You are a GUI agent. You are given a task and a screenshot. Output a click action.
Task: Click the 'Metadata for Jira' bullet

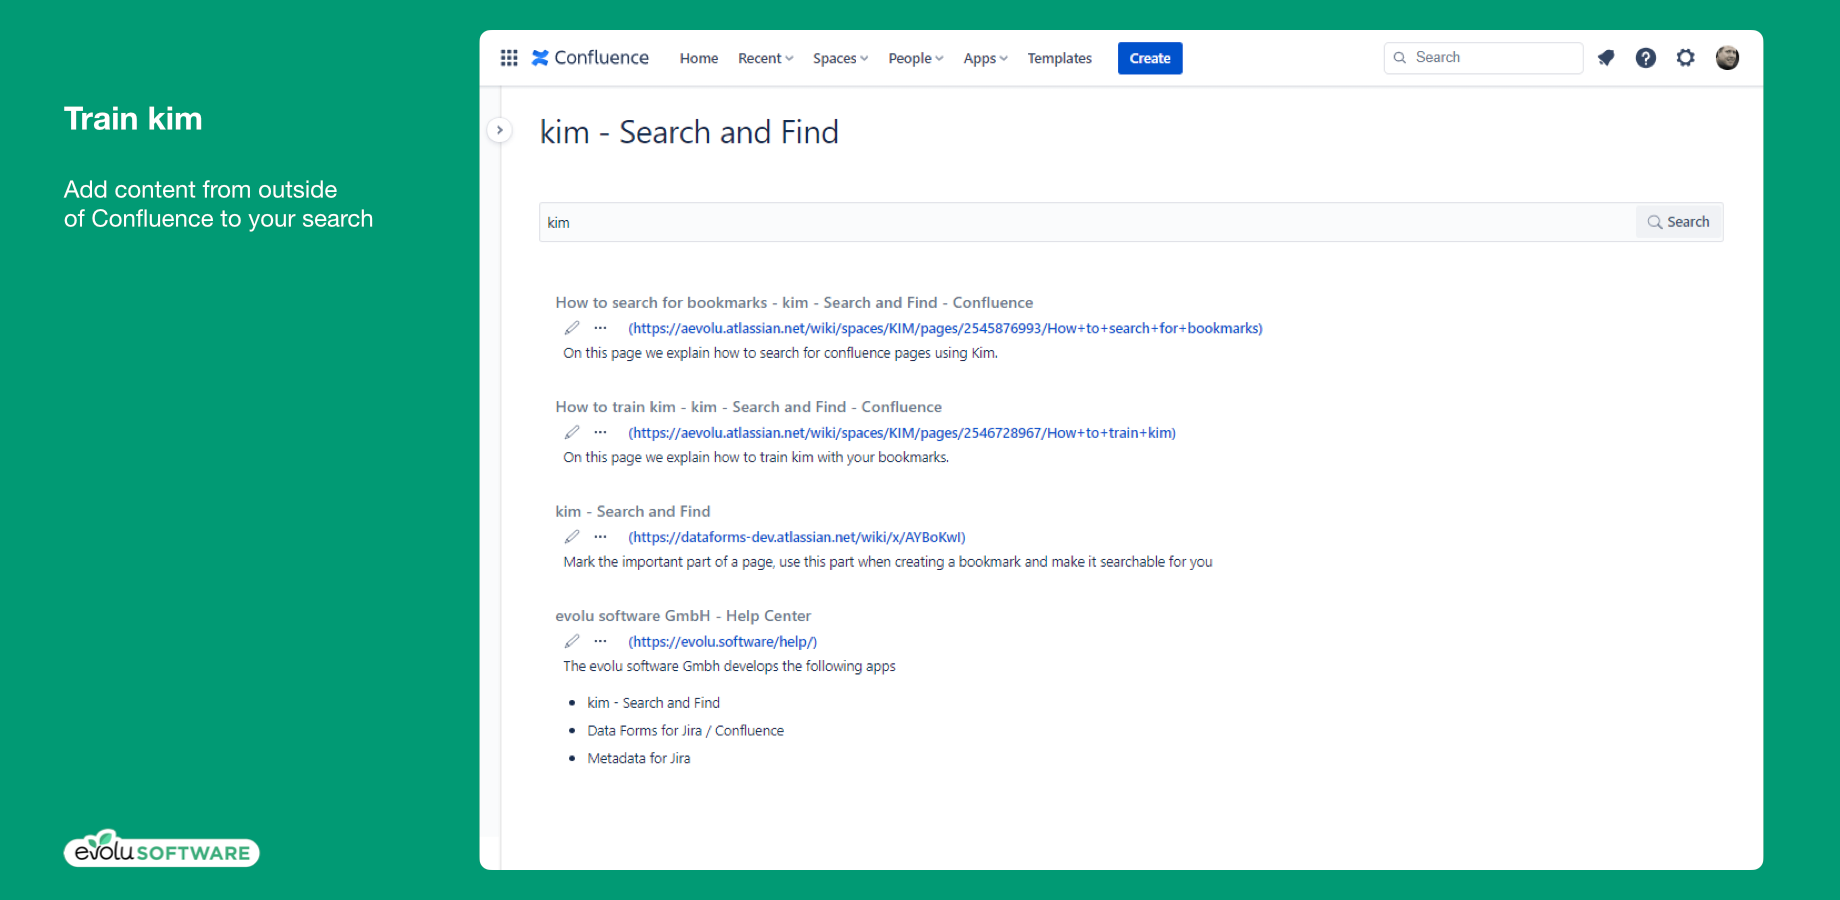[638, 758]
